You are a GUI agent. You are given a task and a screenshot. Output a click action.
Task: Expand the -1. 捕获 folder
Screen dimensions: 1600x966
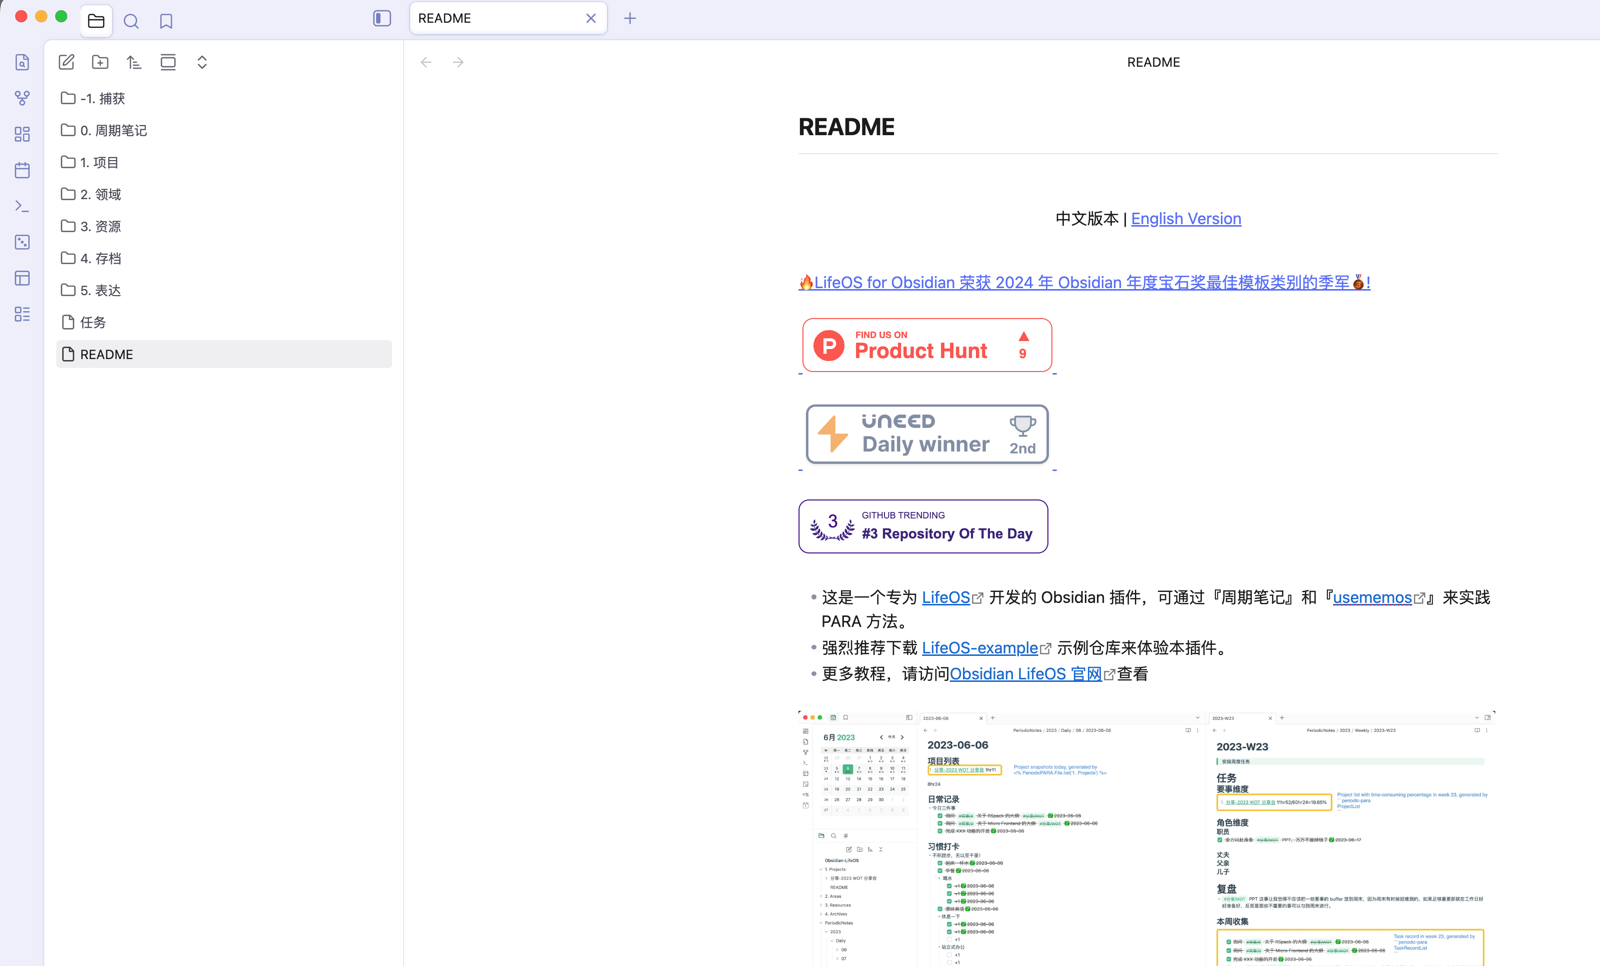point(224,98)
